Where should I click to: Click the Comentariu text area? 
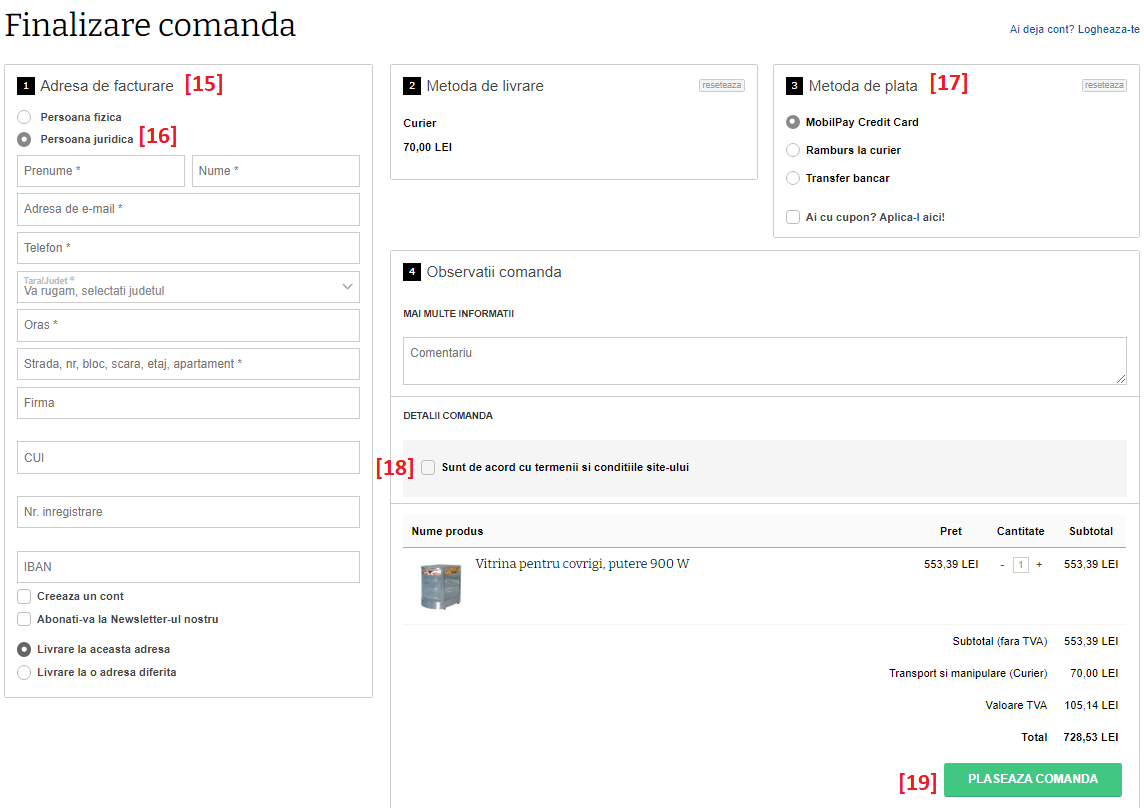[764, 358]
